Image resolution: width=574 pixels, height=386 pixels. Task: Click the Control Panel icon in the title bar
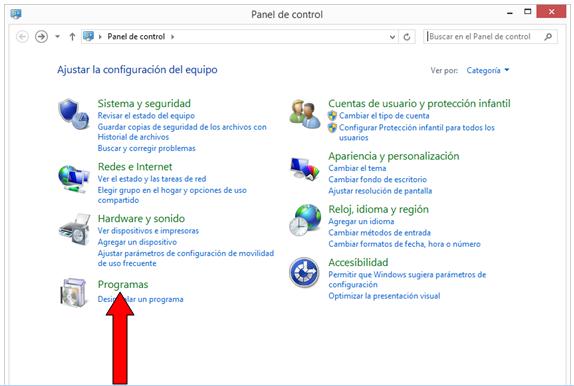coord(16,14)
